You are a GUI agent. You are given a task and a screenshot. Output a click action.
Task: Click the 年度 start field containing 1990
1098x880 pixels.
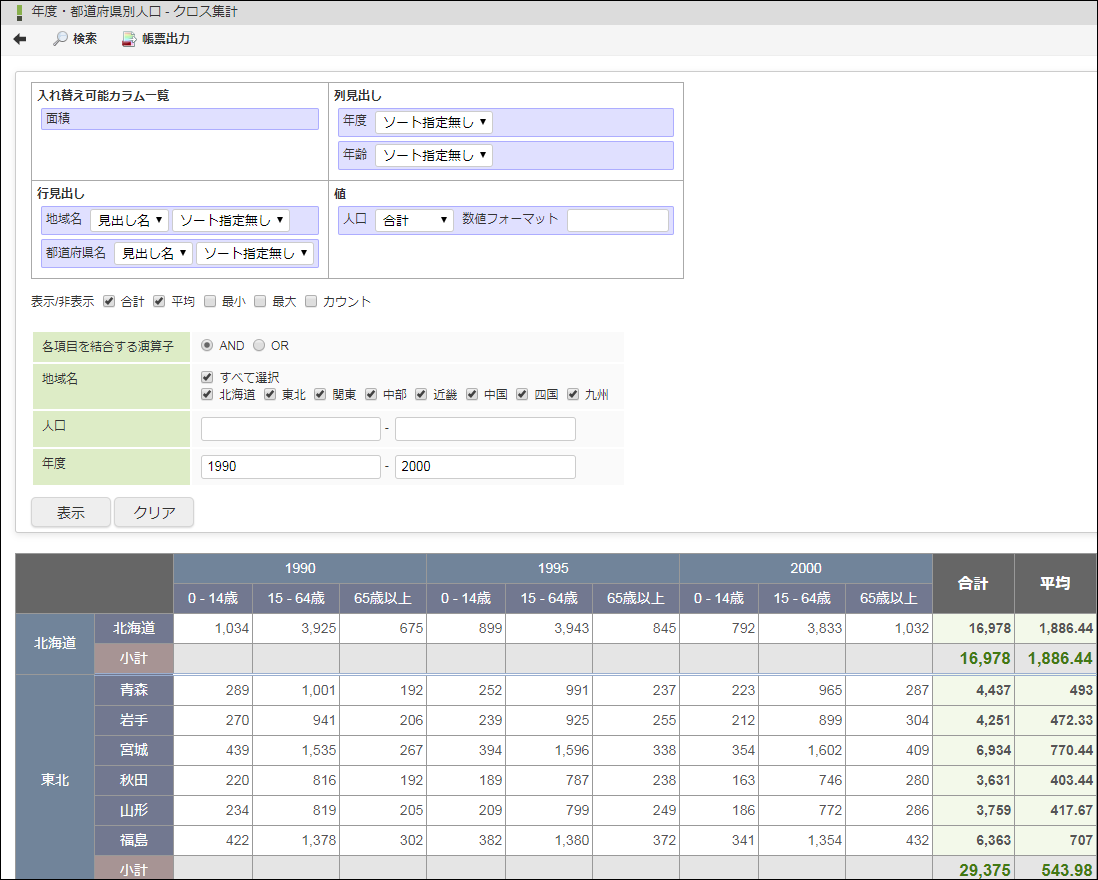tap(290, 467)
